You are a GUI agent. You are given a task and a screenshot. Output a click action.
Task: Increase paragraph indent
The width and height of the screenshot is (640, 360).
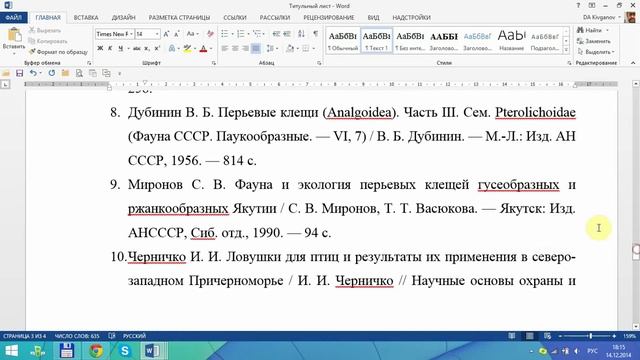(287, 34)
